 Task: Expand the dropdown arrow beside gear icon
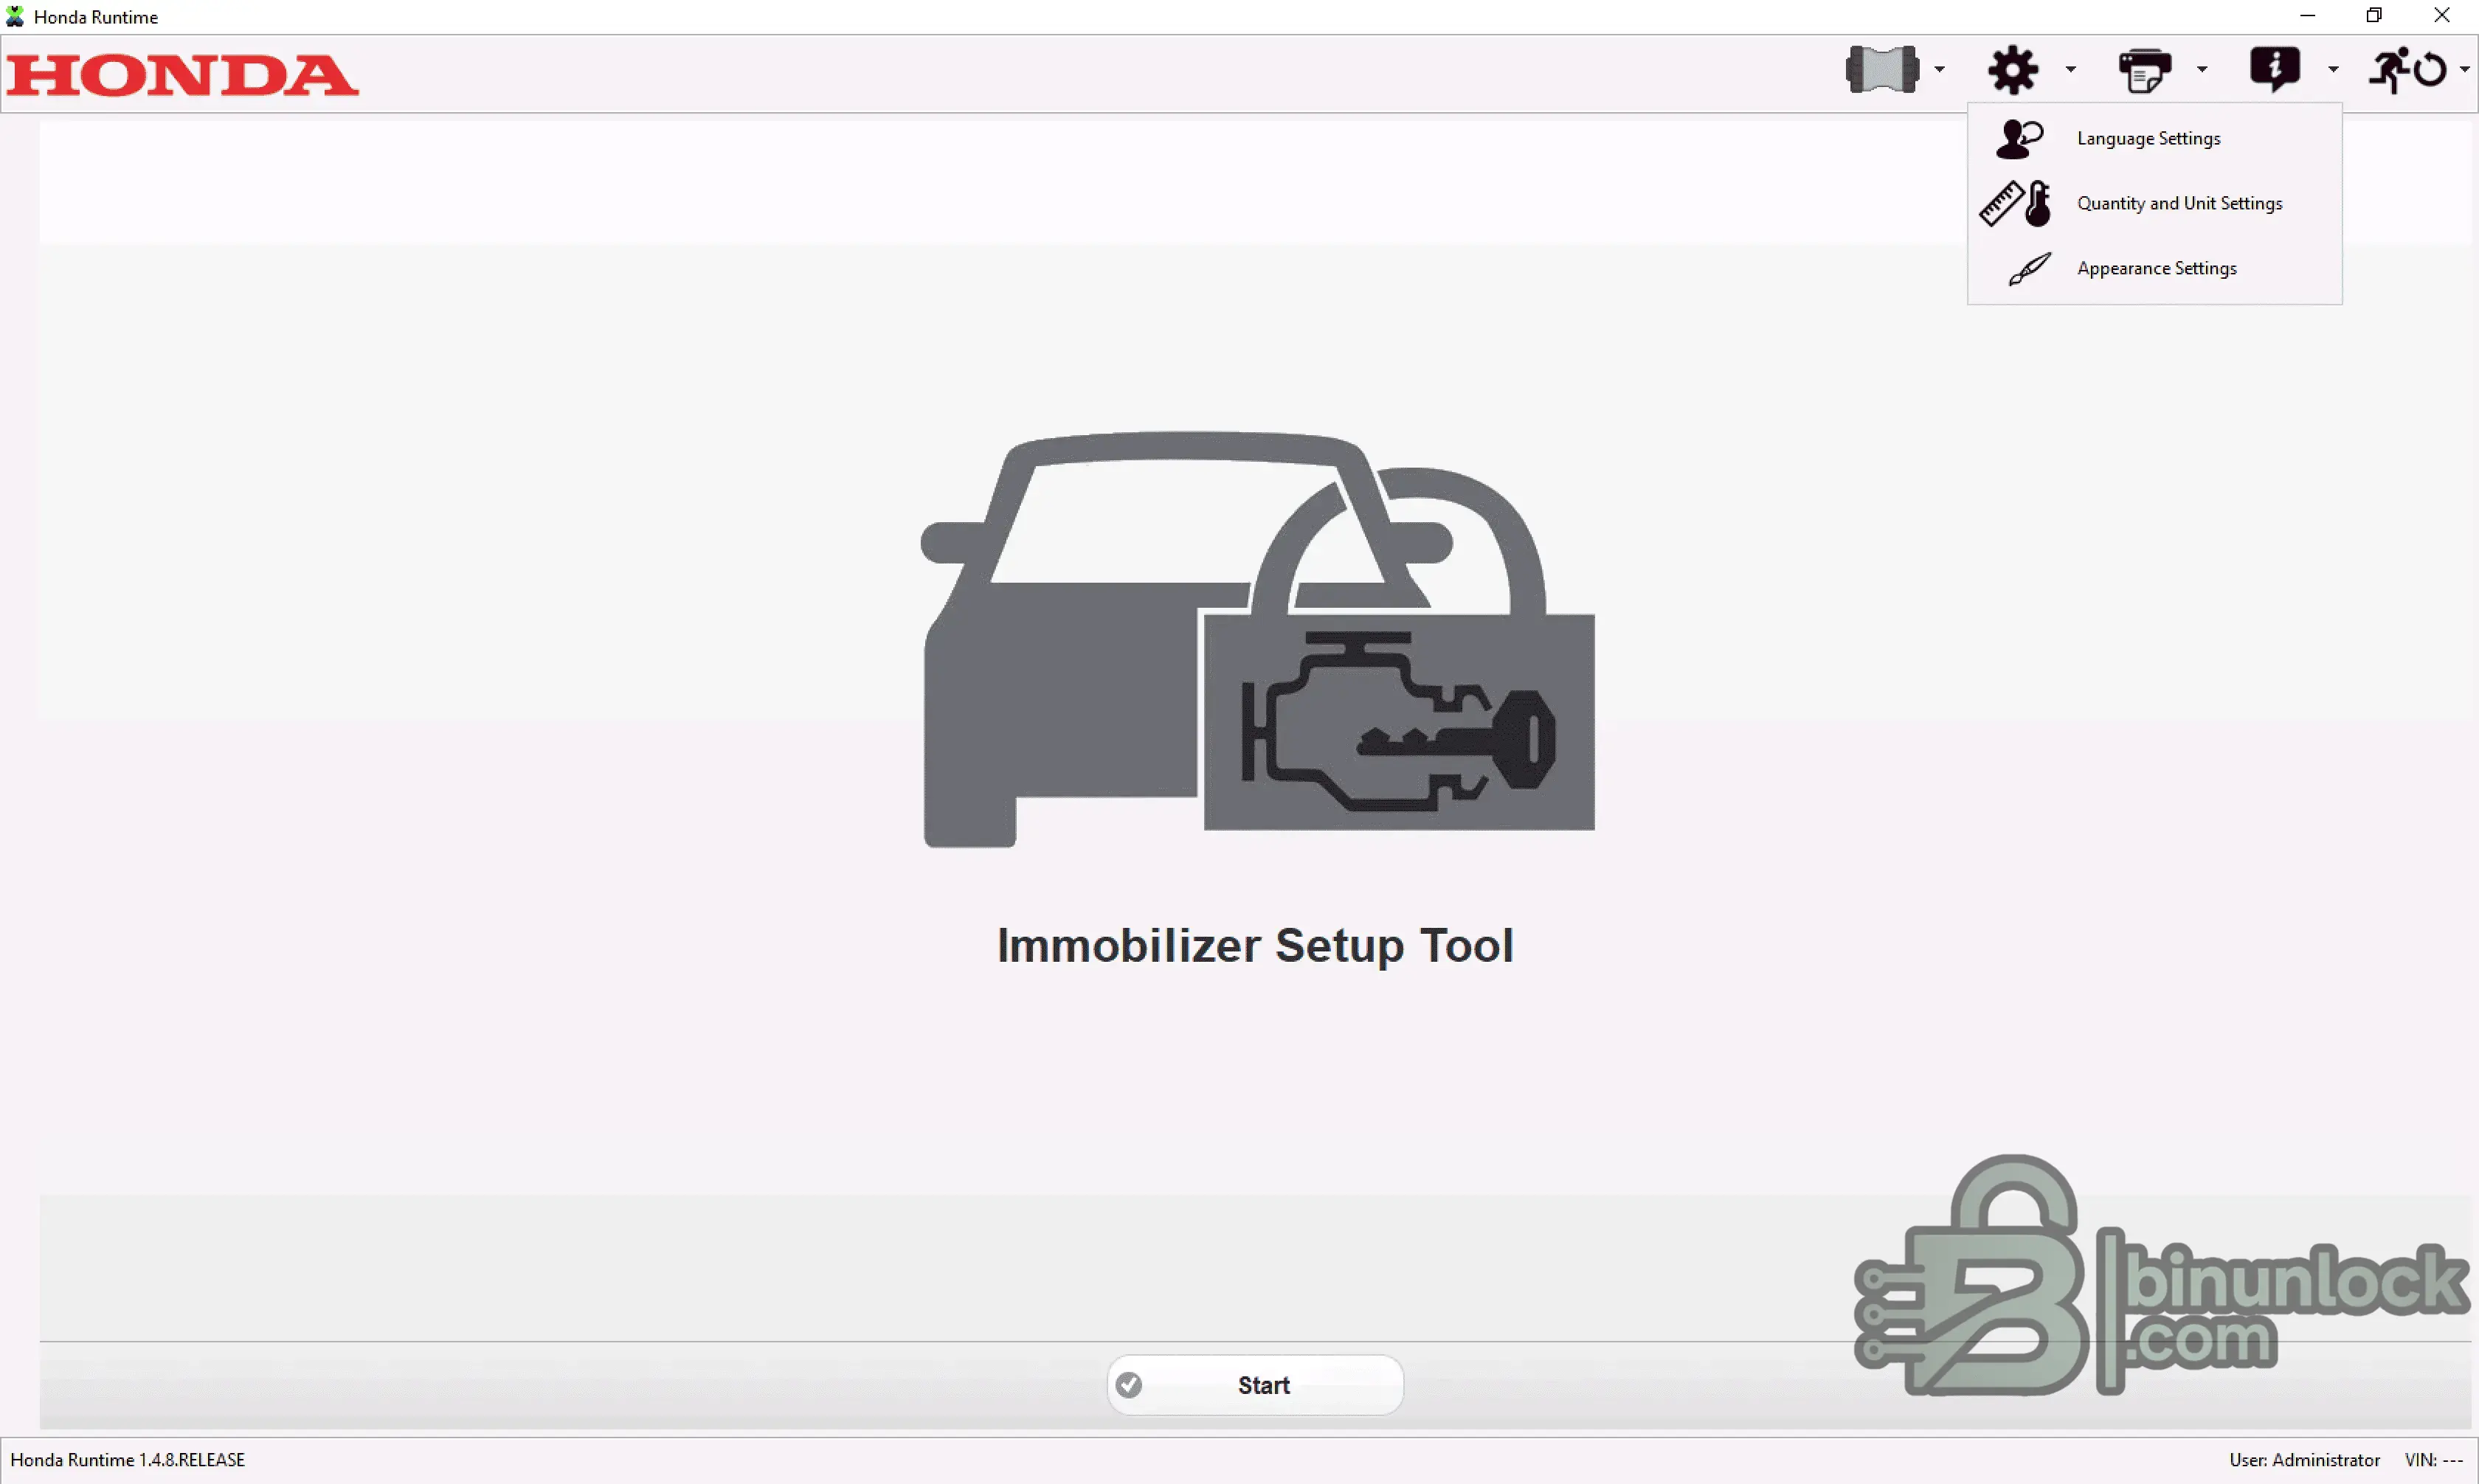pyautogui.click(x=2070, y=70)
